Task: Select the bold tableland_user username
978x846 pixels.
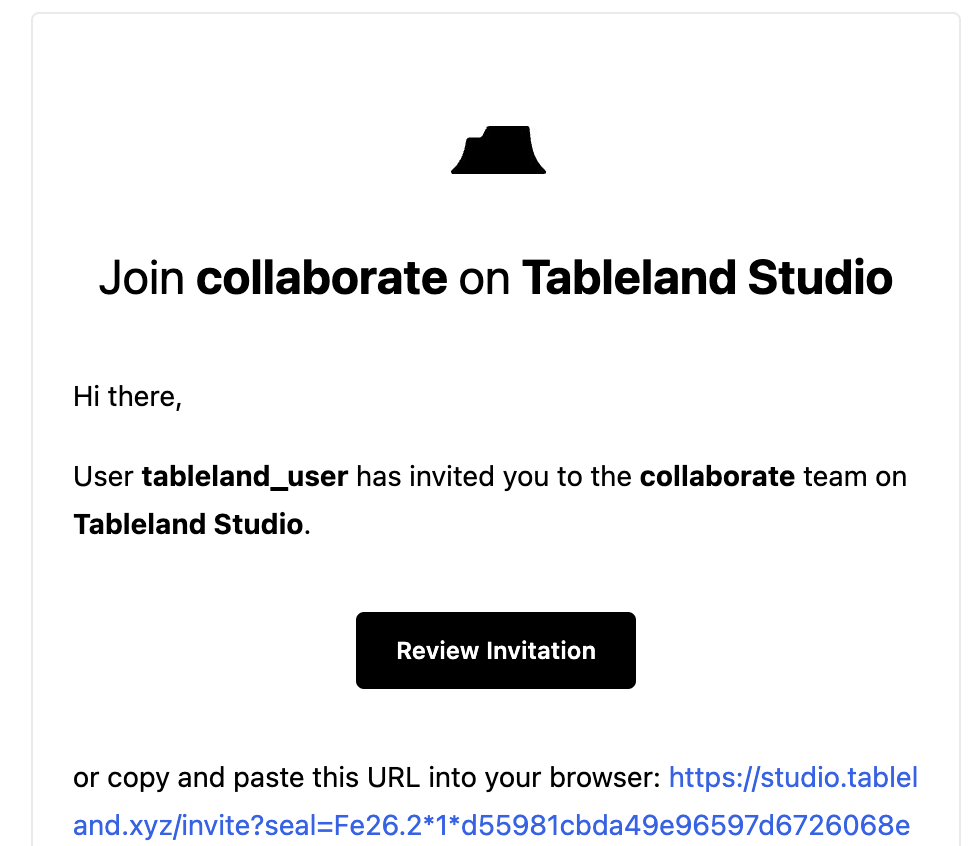Action: click(x=244, y=476)
